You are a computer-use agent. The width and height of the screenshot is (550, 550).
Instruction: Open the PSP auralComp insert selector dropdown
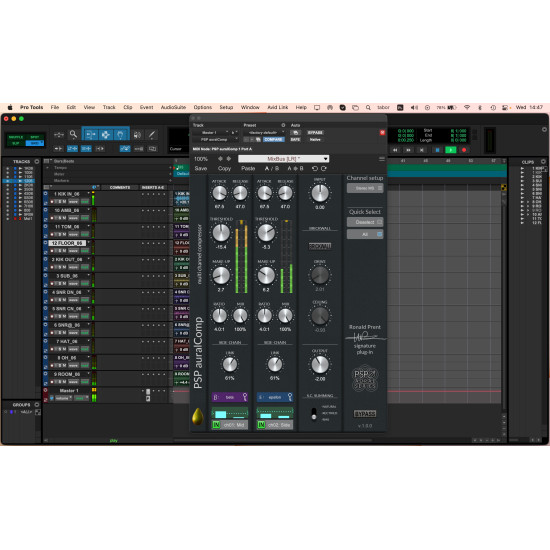coord(215,140)
